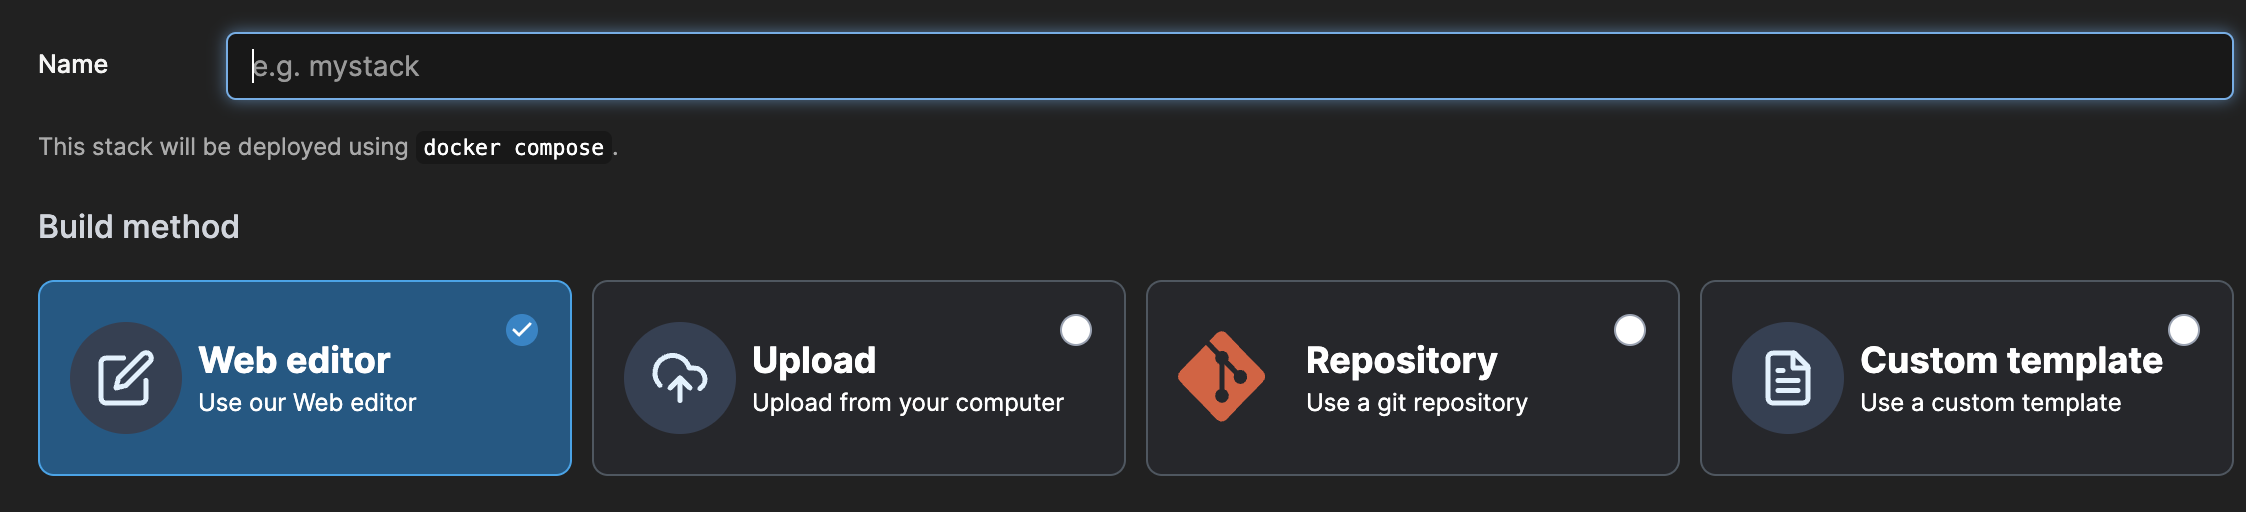The image size is (2246, 512).
Task: Click the 'Custom template' card title
Action: click(2011, 360)
